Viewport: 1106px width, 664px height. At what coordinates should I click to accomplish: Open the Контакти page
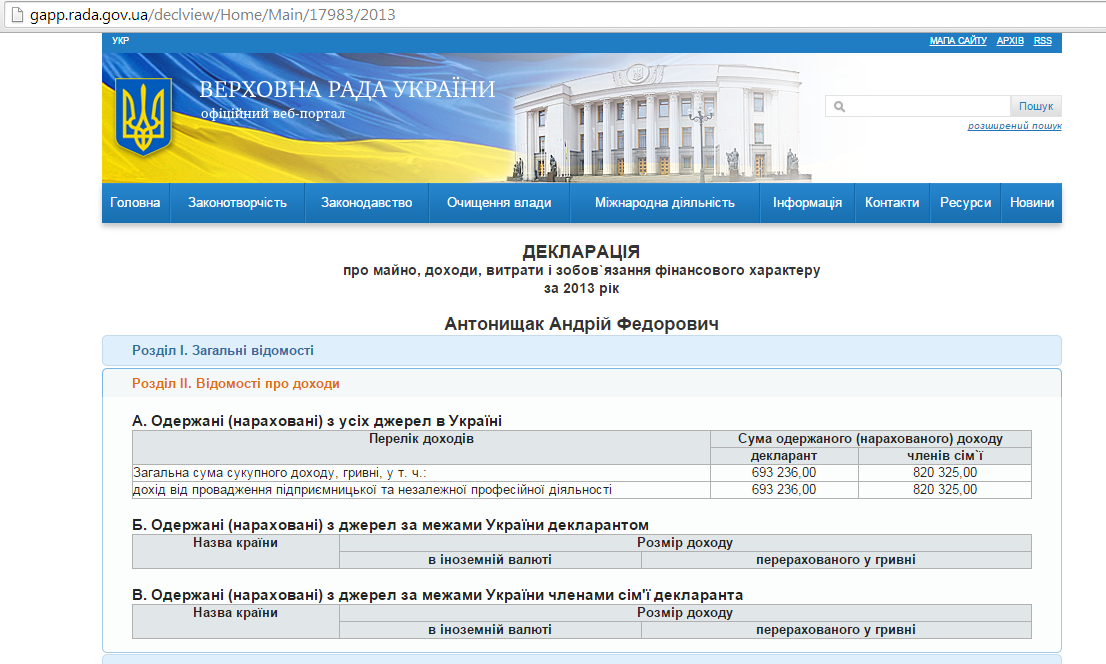click(x=891, y=203)
